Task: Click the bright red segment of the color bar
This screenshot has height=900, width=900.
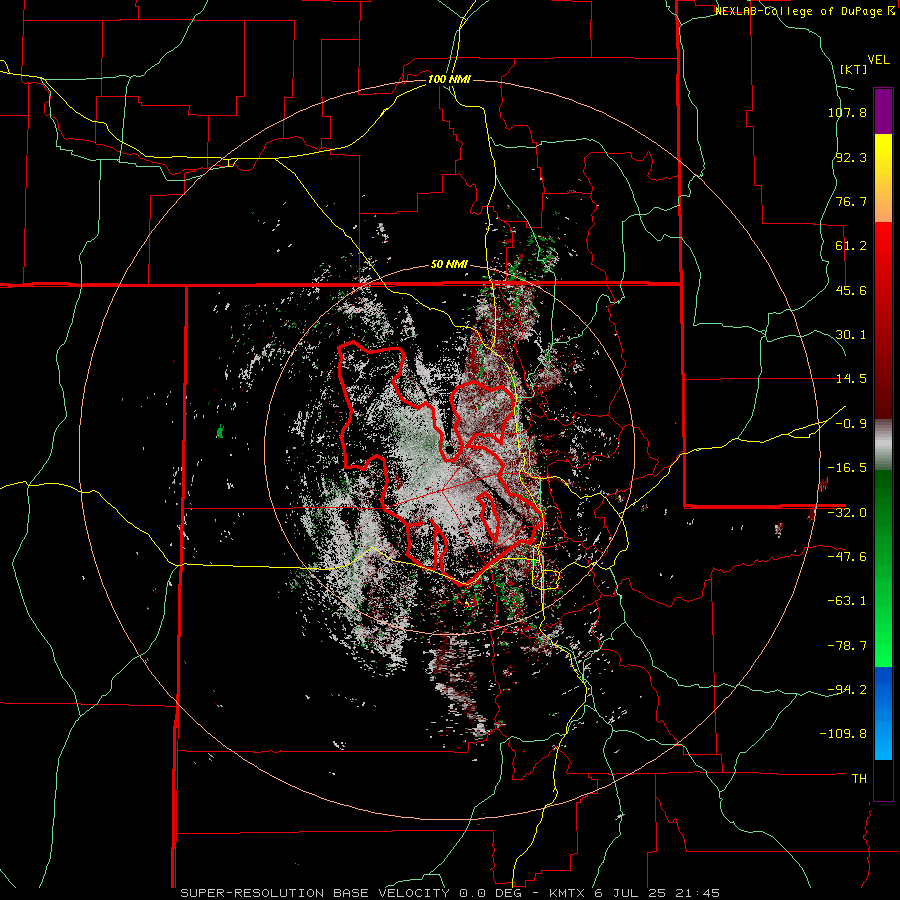Action: (883, 258)
